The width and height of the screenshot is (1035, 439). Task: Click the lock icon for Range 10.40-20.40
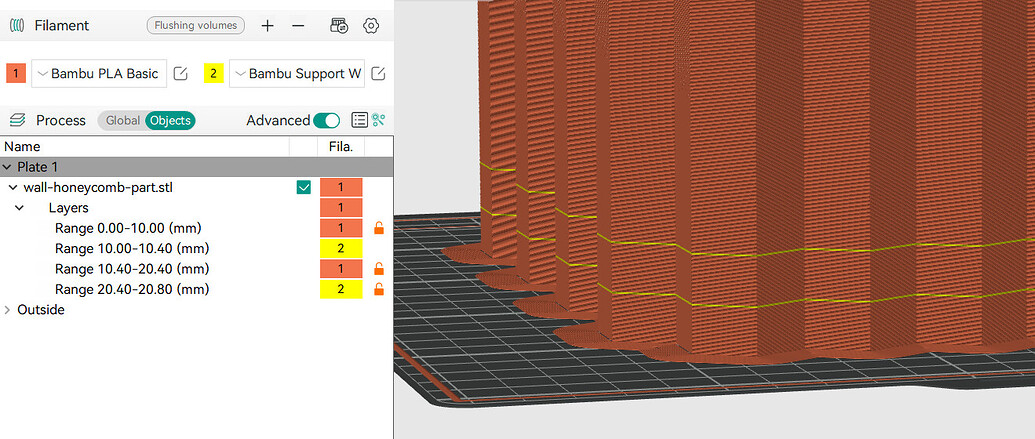pyautogui.click(x=379, y=269)
